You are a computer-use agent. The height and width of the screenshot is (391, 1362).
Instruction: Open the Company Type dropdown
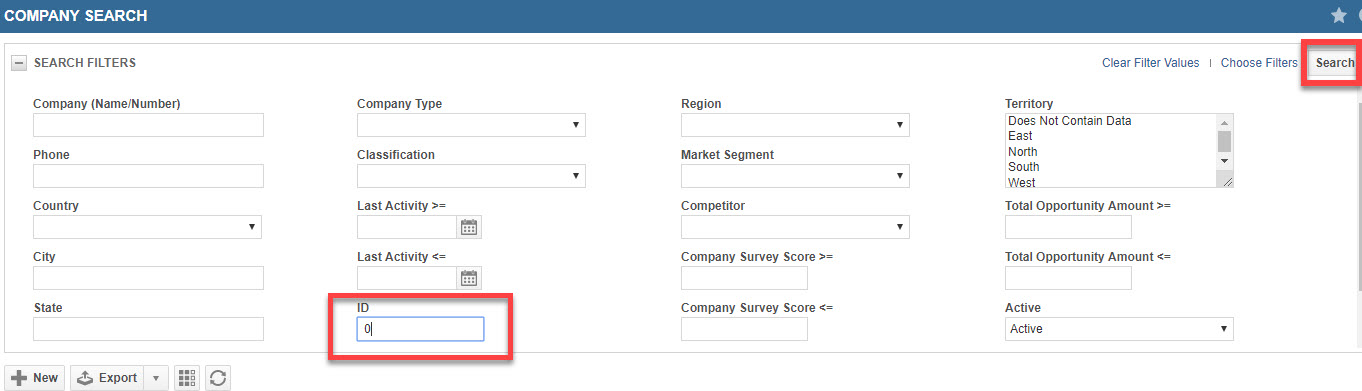tap(471, 125)
